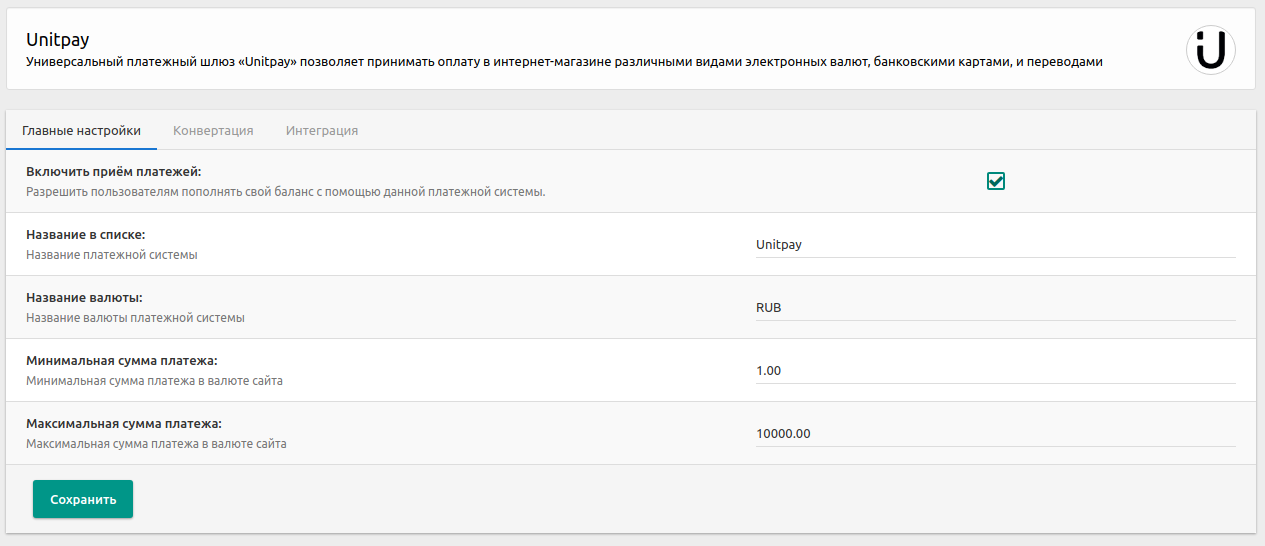Open the Интеграция tab
Viewport: 1265px width, 546px height.
tap(322, 130)
